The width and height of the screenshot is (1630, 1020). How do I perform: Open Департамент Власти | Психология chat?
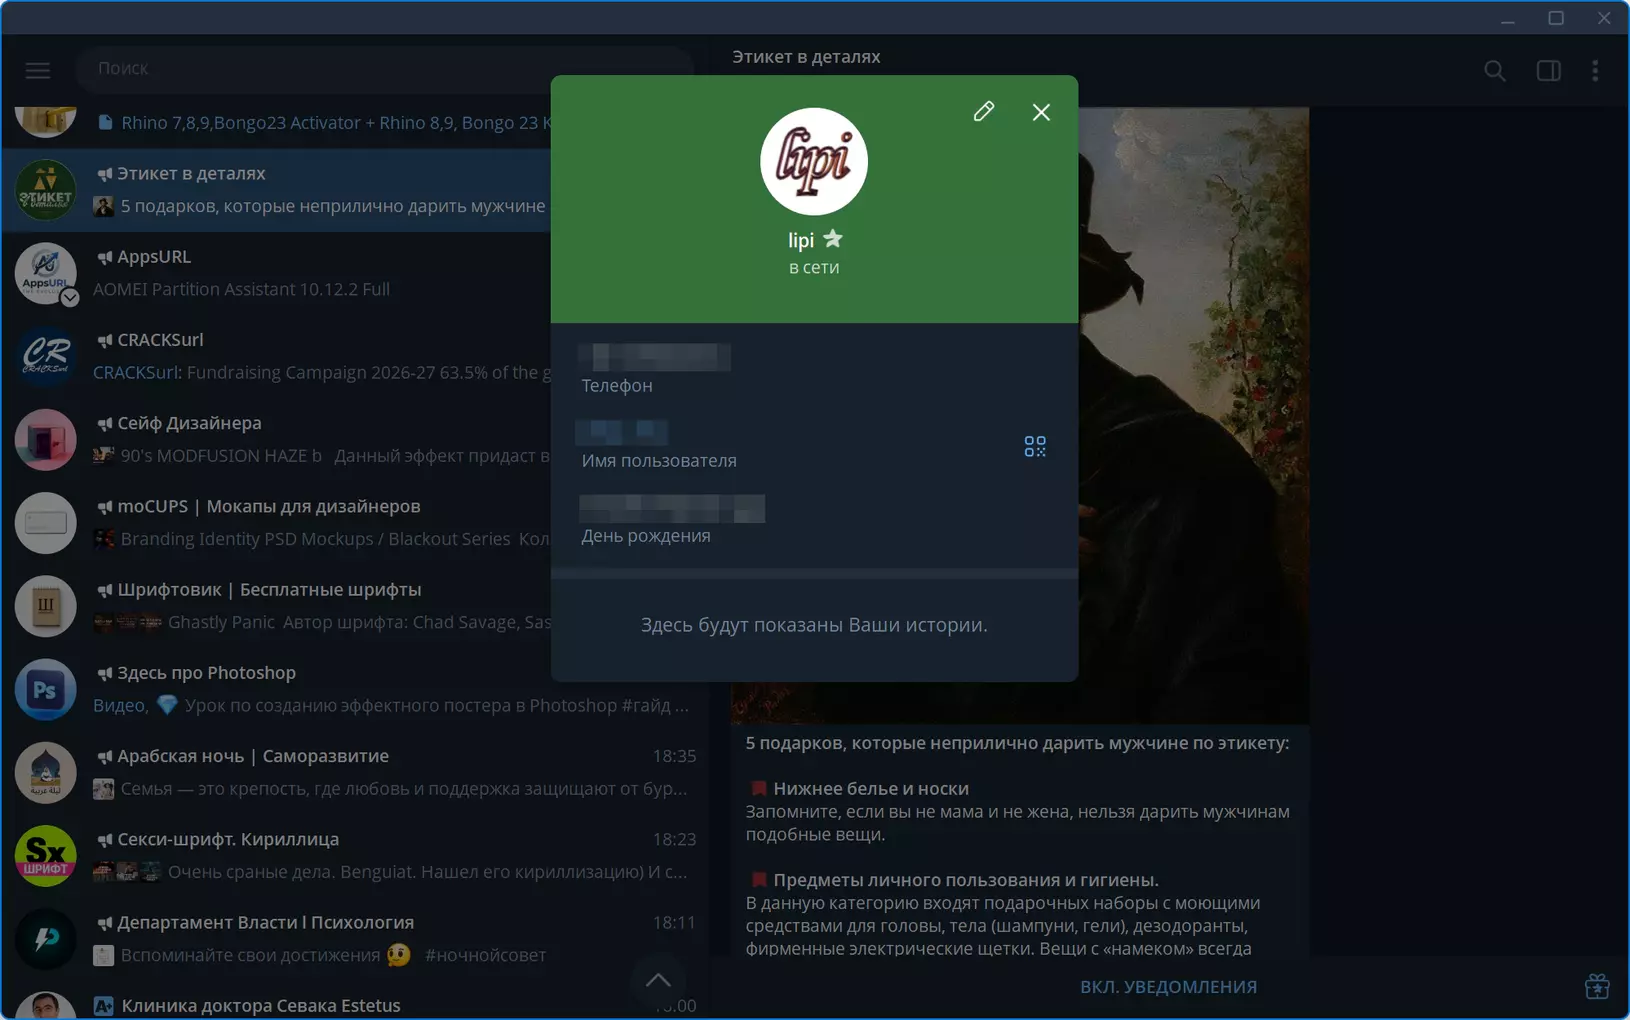(355, 938)
